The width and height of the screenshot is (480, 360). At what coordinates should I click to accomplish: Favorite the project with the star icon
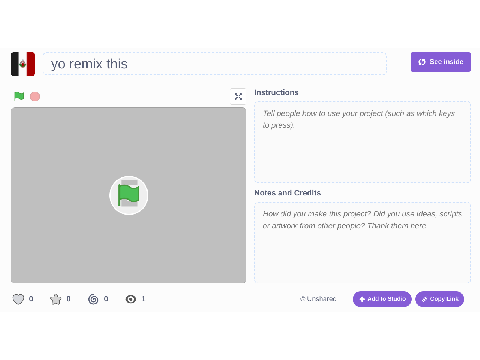56,299
